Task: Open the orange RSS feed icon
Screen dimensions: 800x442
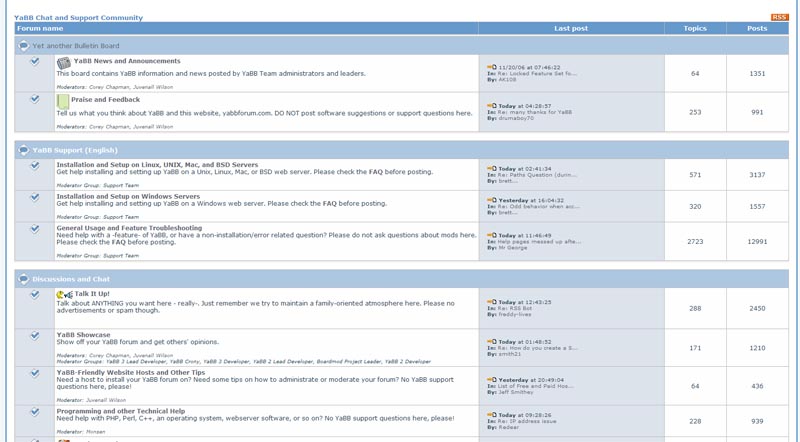Action: coord(780,17)
